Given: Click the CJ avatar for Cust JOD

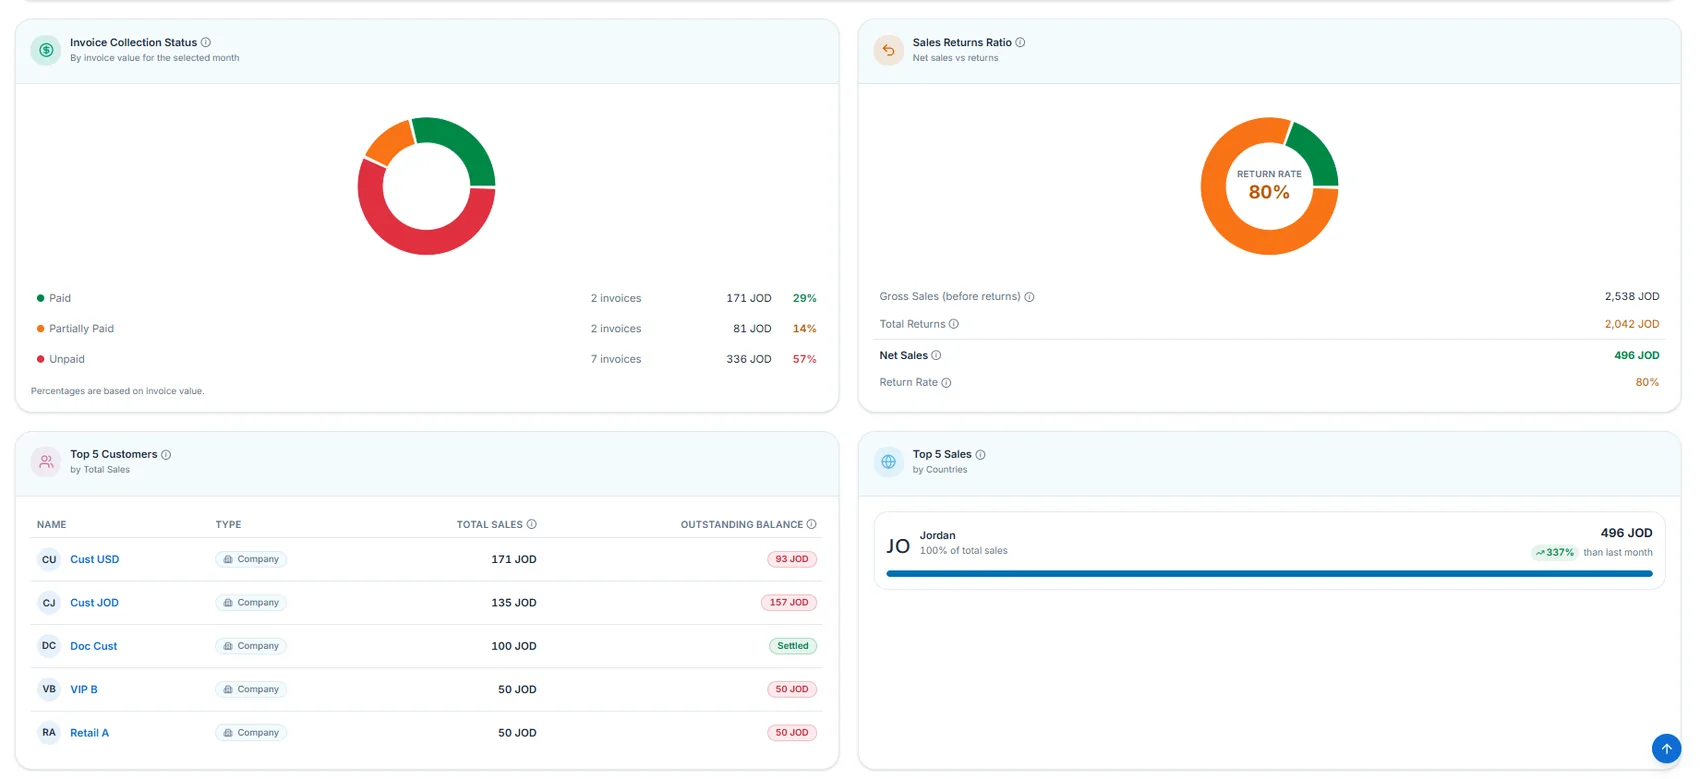Looking at the screenshot, I should [49, 603].
